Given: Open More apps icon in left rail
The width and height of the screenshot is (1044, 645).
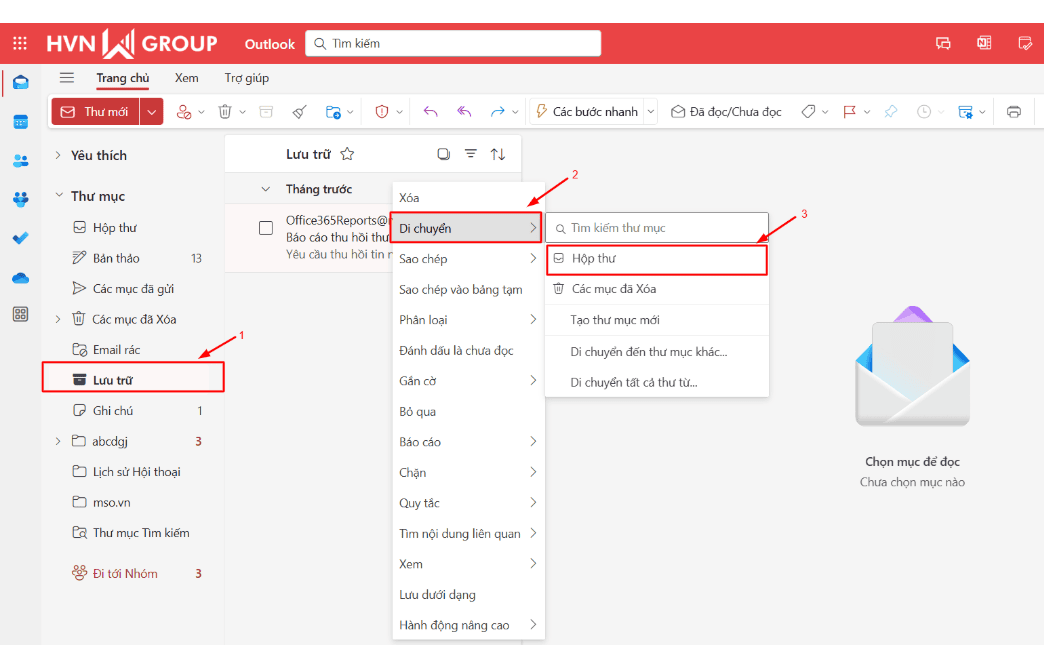Looking at the screenshot, I should (x=21, y=314).
